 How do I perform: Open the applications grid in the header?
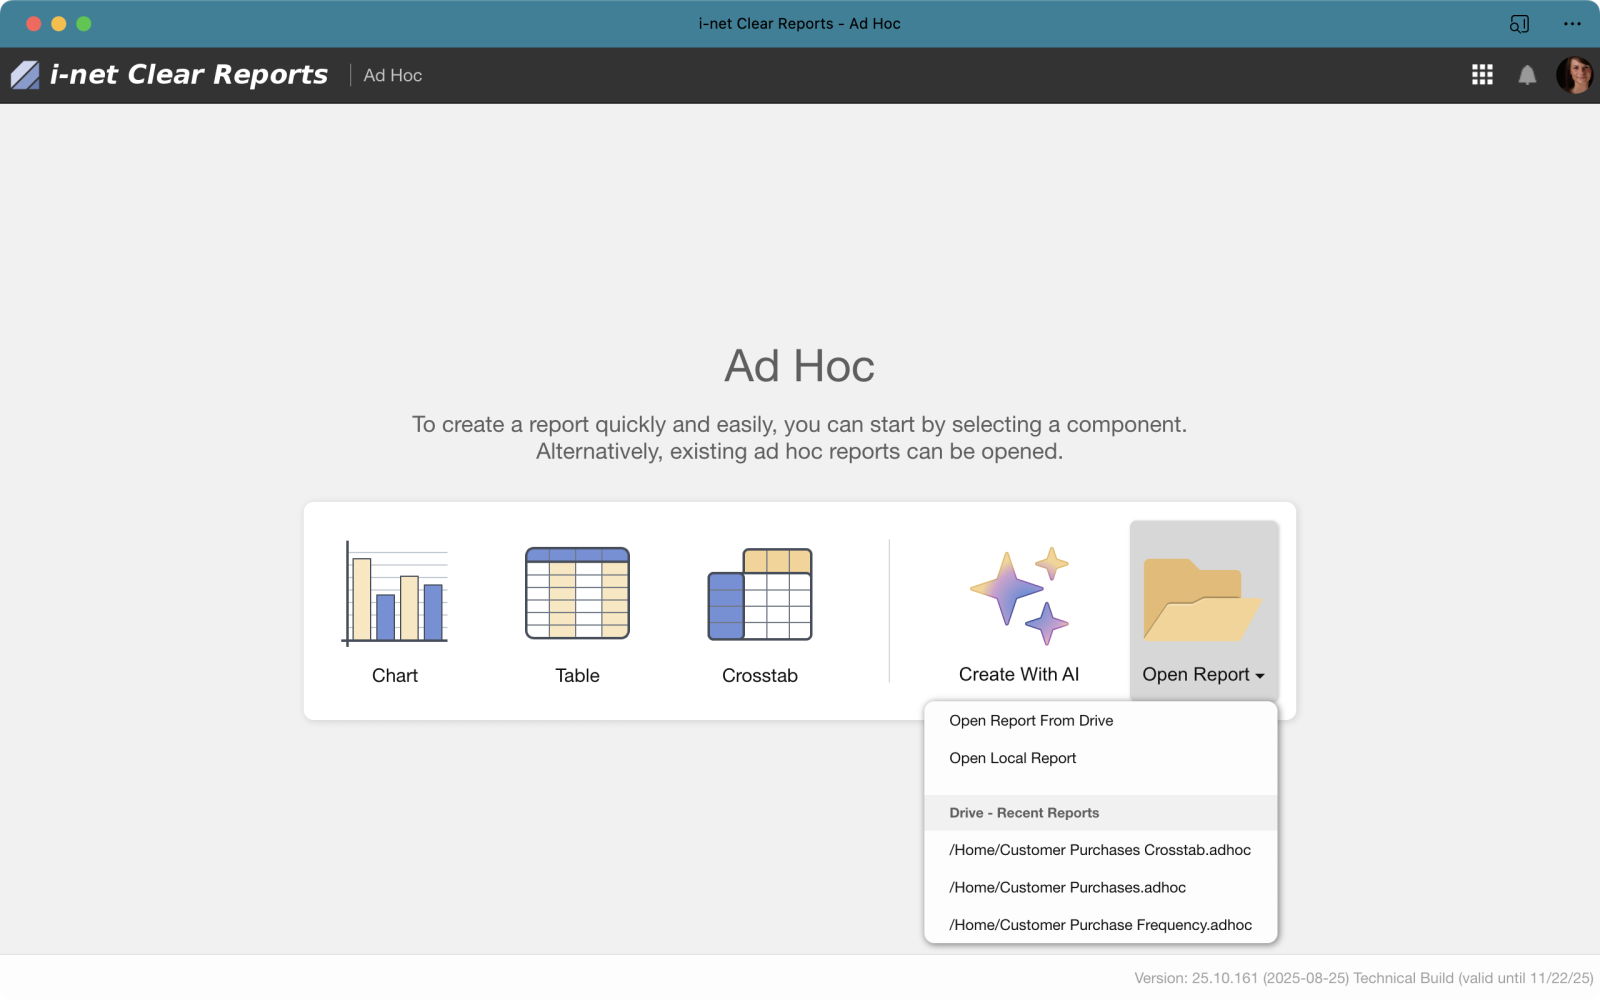pos(1482,75)
